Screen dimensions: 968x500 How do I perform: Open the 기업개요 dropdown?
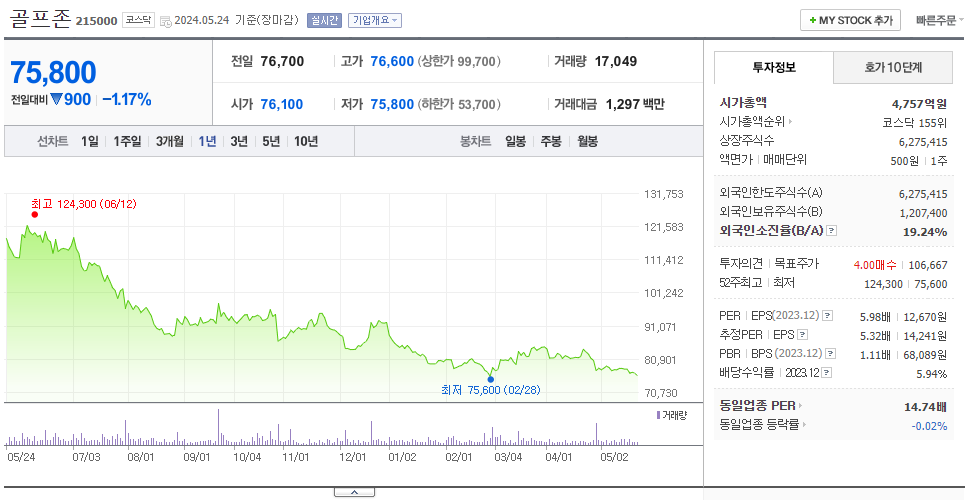point(375,20)
